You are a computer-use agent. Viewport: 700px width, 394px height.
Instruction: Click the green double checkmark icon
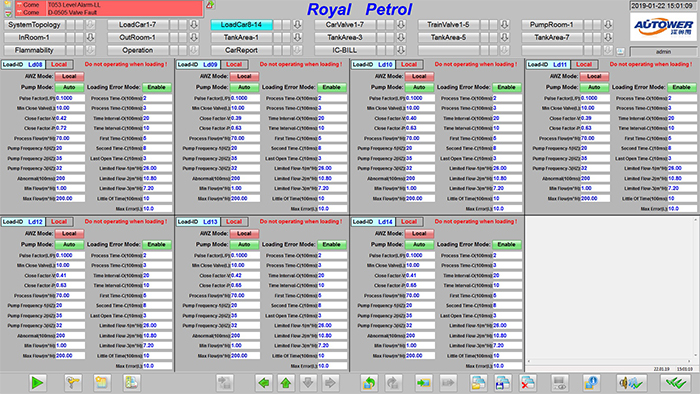tap(676, 382)
